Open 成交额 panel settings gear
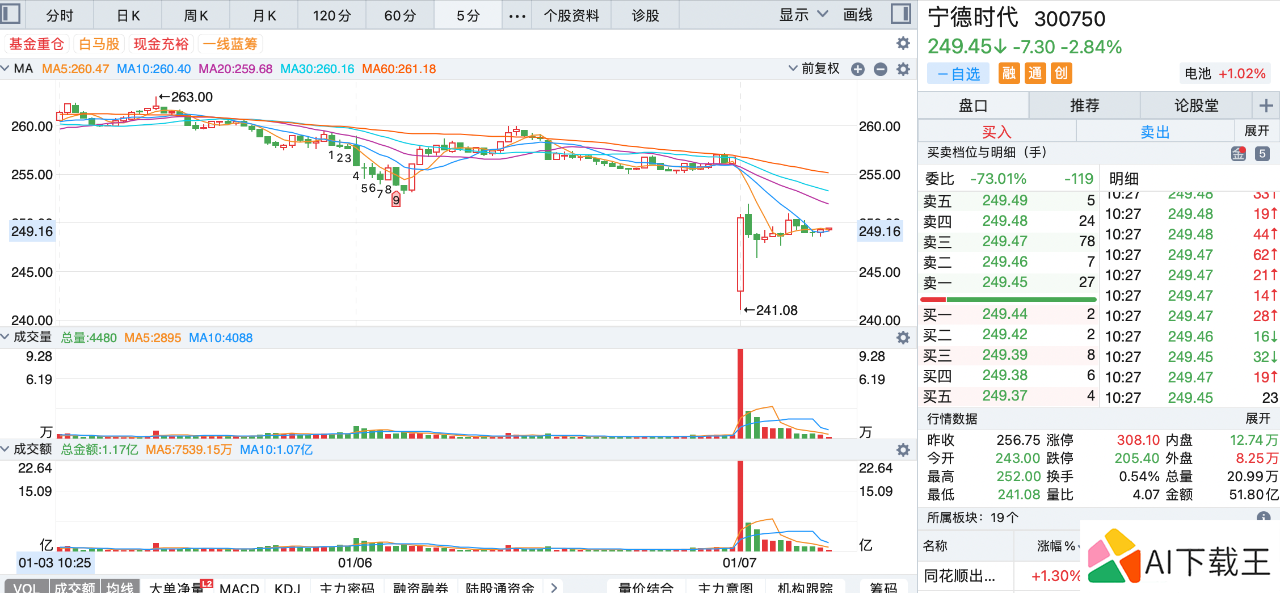 click(903, 450)
